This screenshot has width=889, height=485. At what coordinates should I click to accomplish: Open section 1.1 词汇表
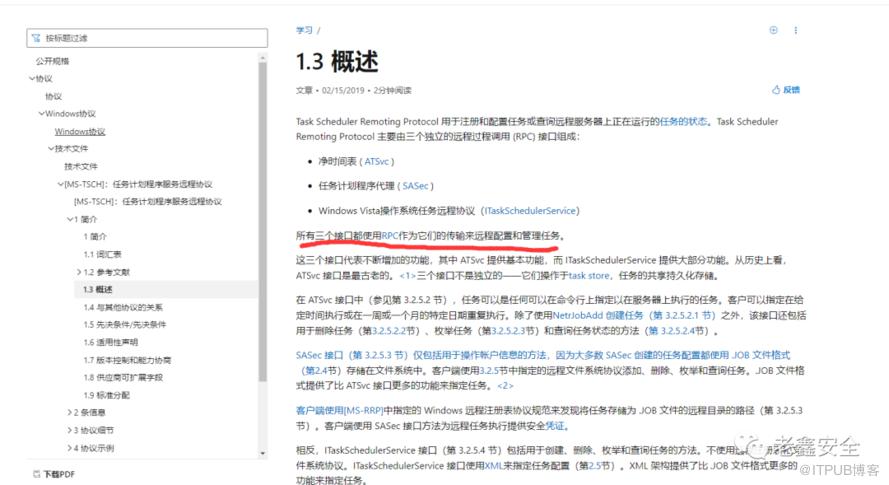103,254
